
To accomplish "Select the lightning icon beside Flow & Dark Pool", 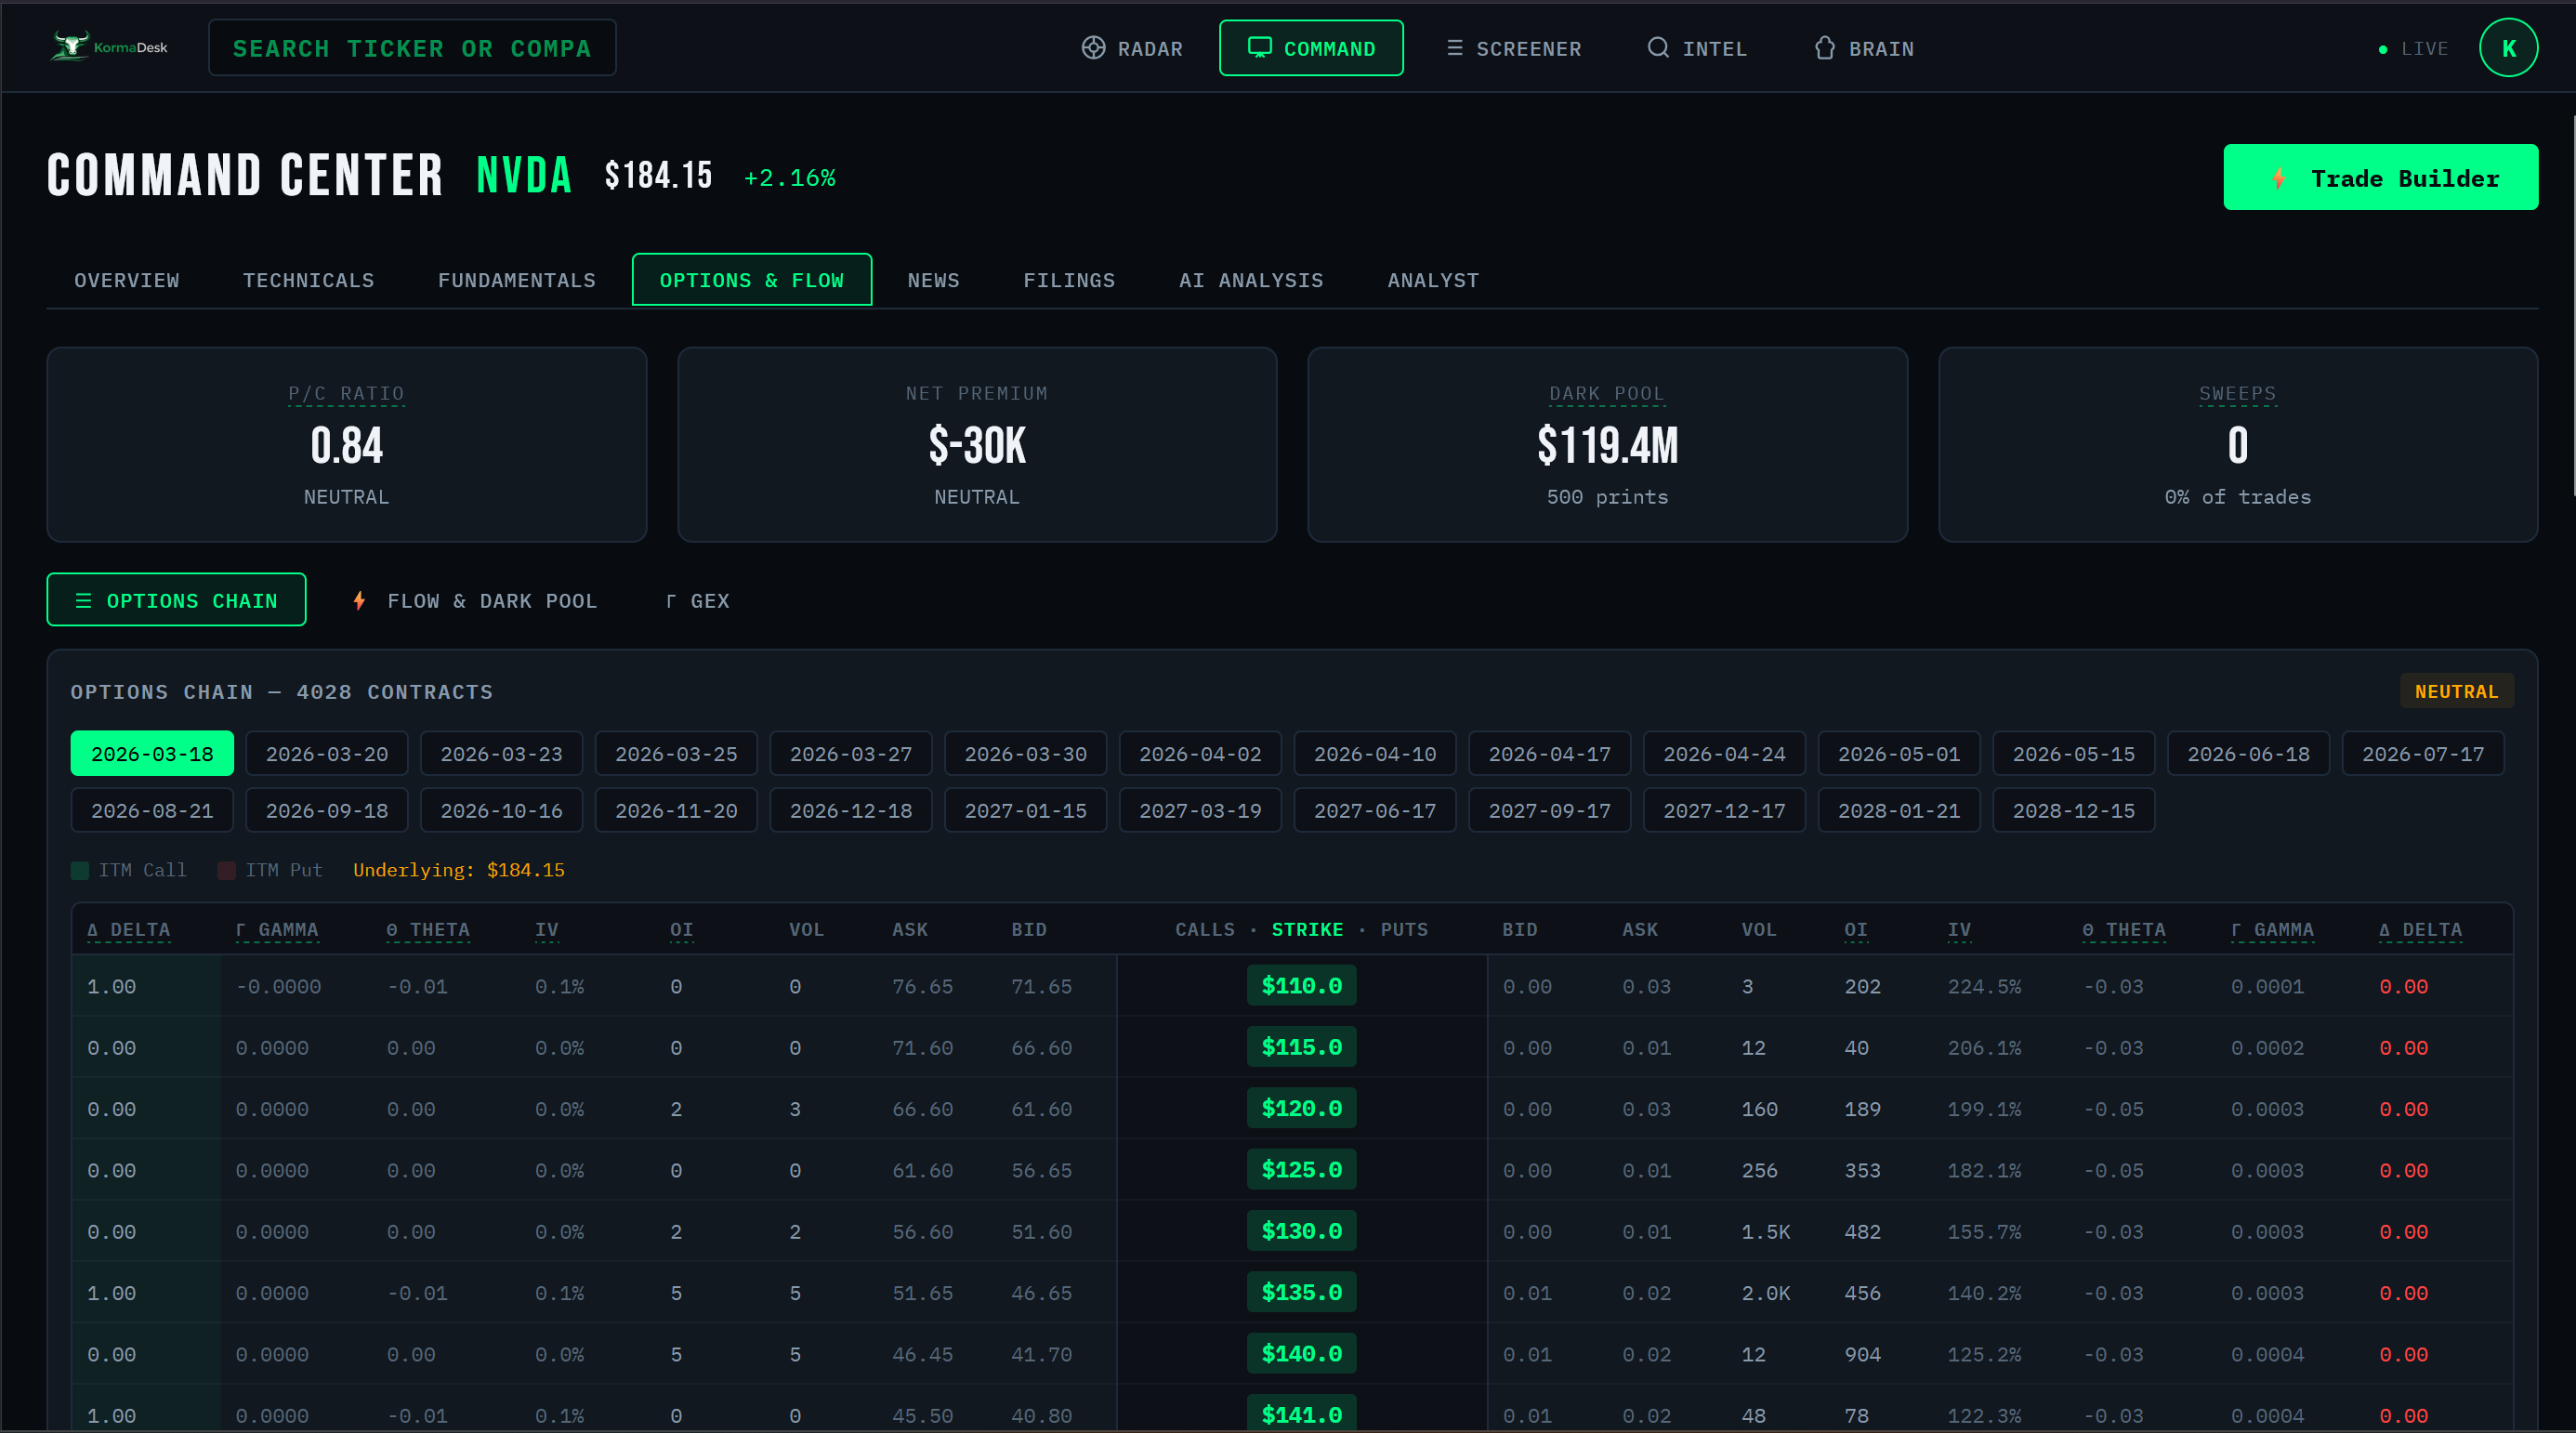I will 359,600.
